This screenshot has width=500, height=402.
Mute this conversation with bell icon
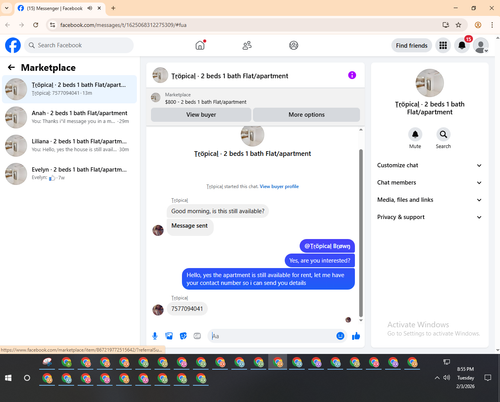tap(415, 134)
